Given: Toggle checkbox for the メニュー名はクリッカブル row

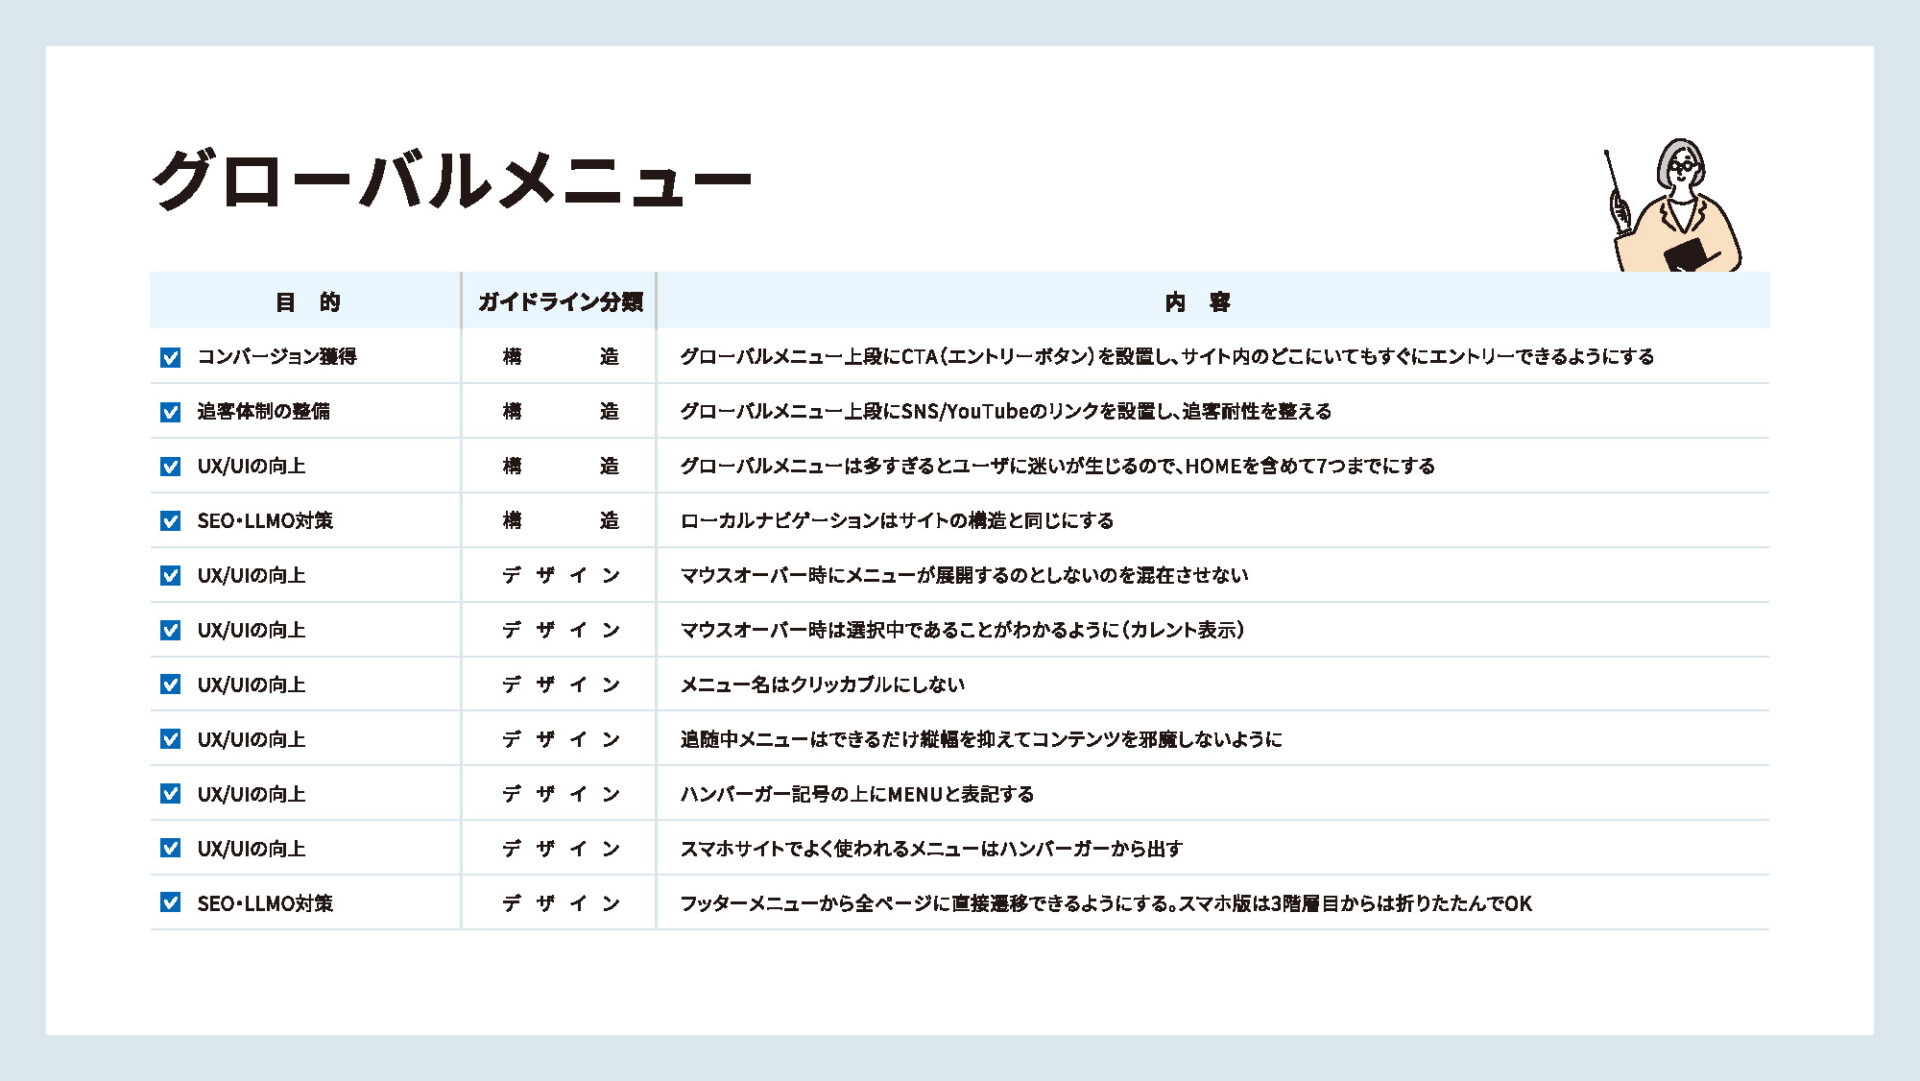Looking at the screenshot, I should coord(170,685).
